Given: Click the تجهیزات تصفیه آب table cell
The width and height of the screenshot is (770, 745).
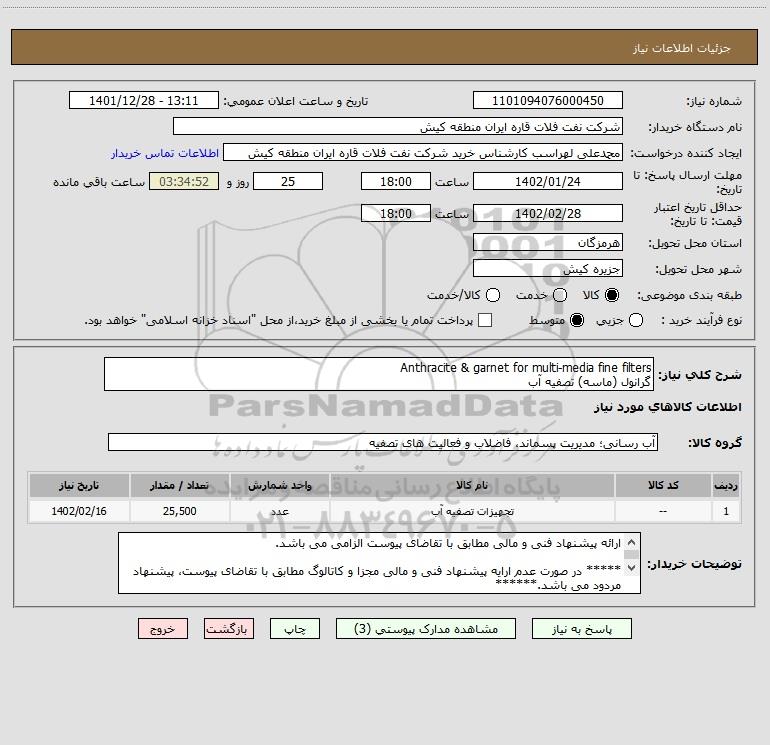Looking at the screenshot, I should 472,511.
